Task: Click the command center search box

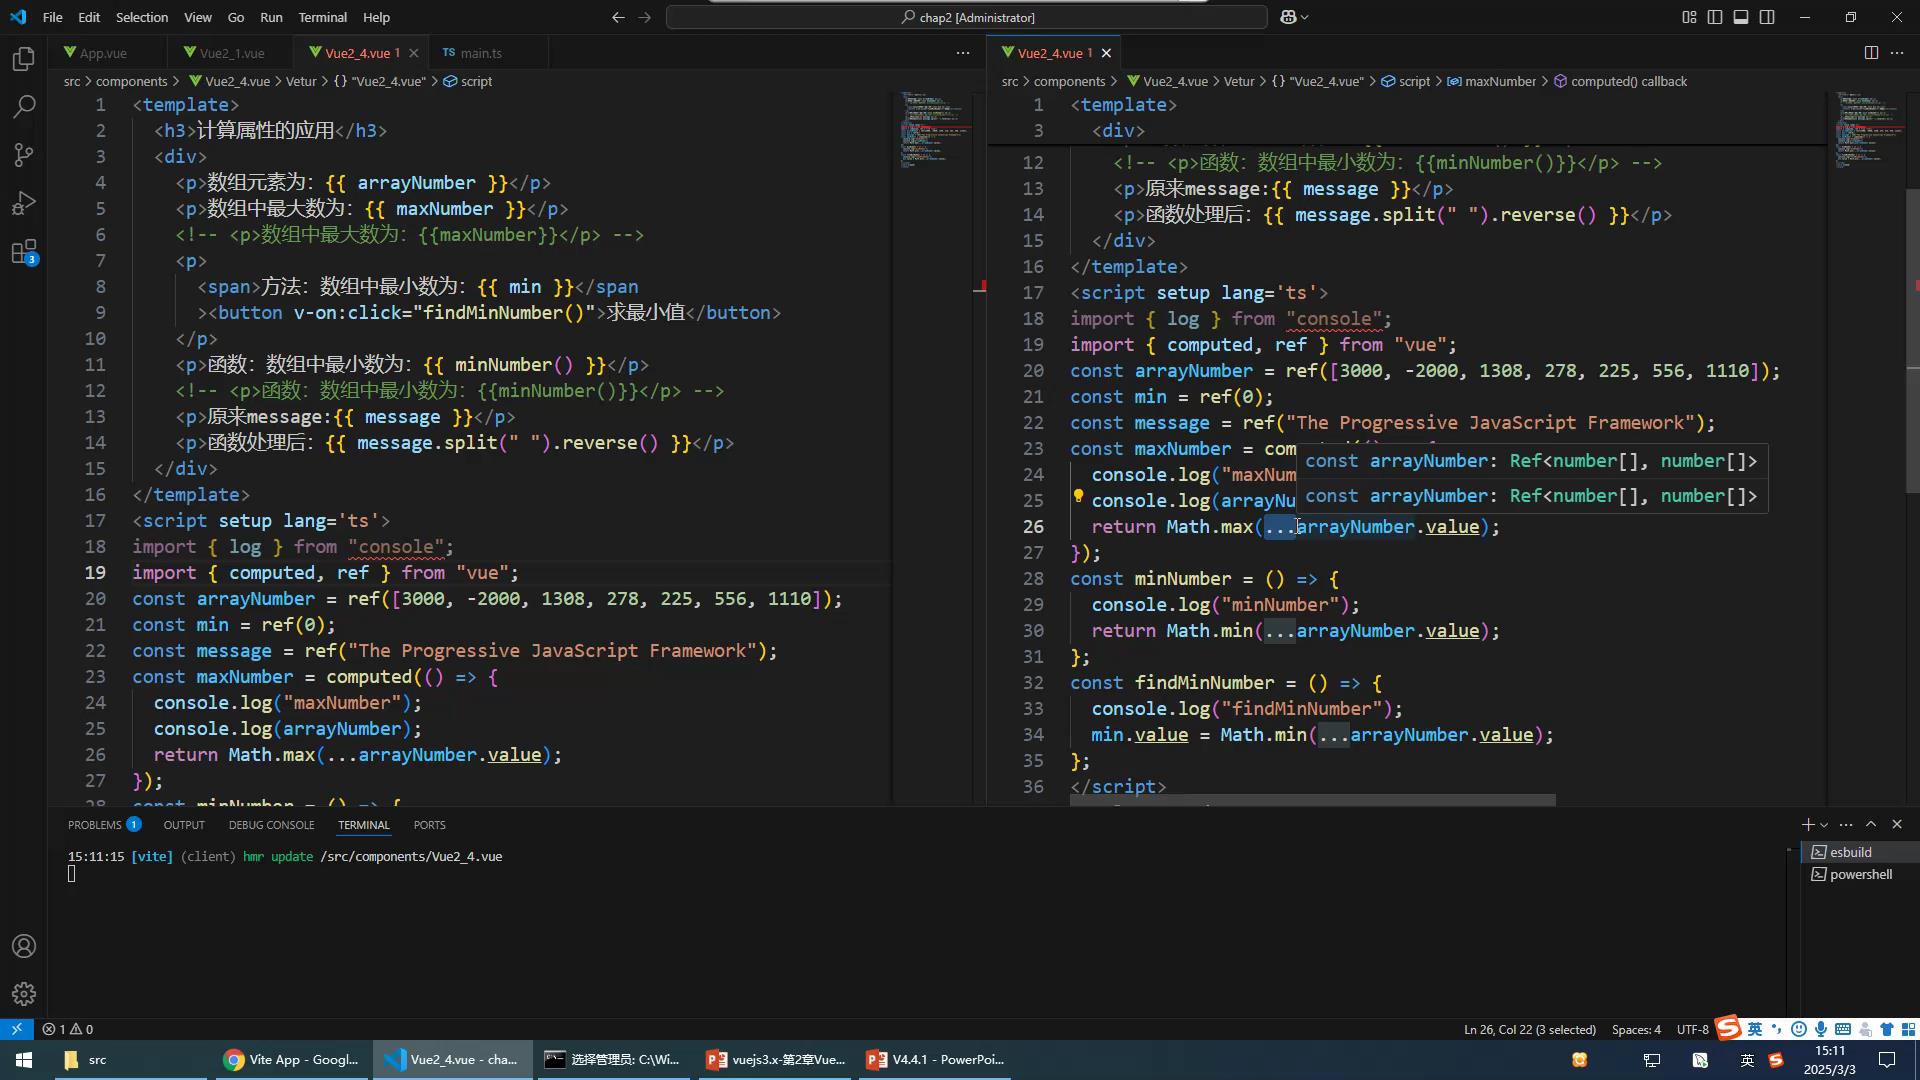Action: click(x=966, y=17)
